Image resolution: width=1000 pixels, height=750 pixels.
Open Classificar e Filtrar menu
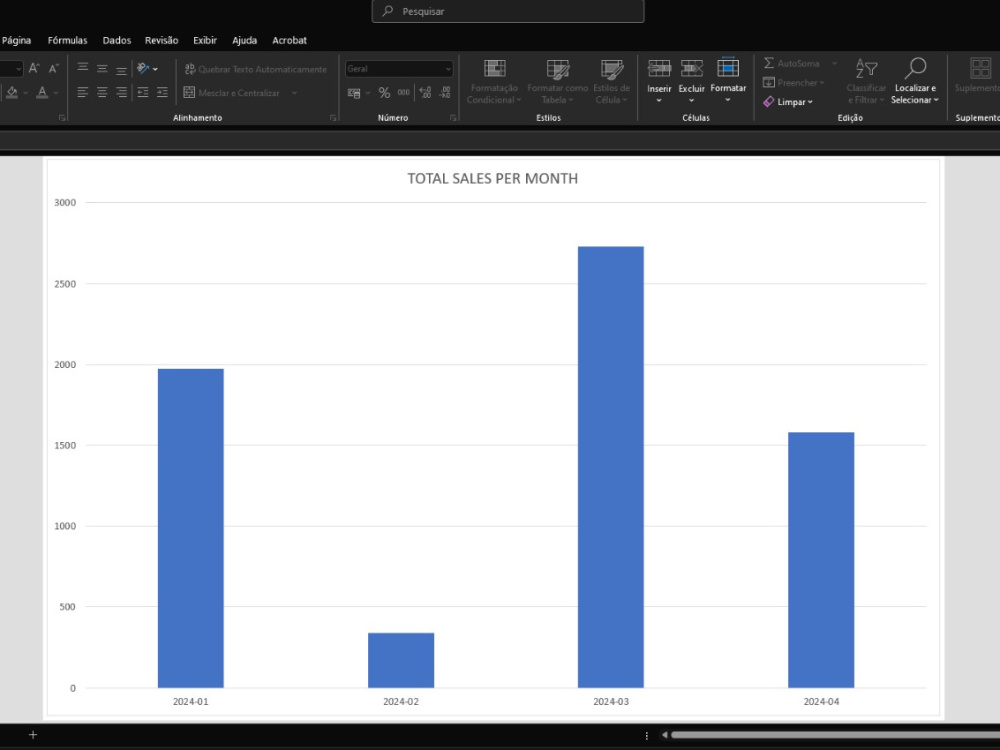point(866,82)
